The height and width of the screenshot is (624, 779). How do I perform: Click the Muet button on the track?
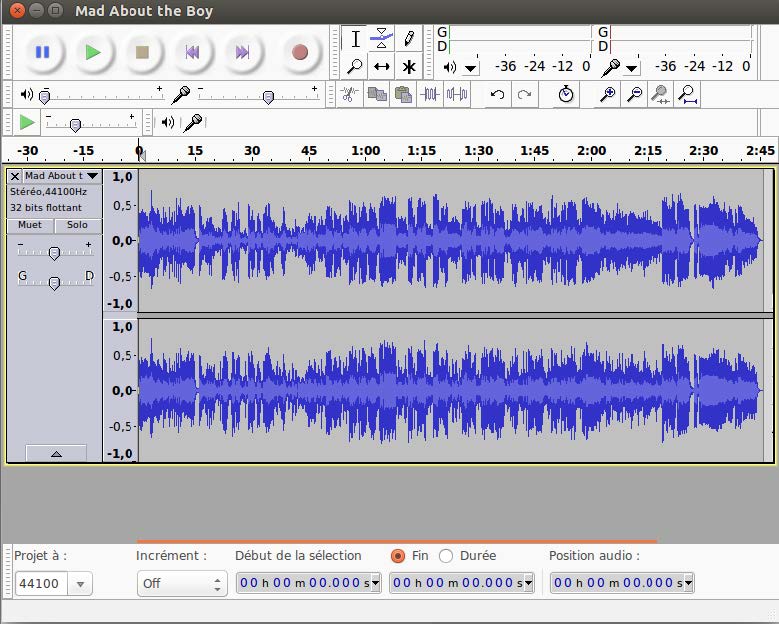(30, 225)
